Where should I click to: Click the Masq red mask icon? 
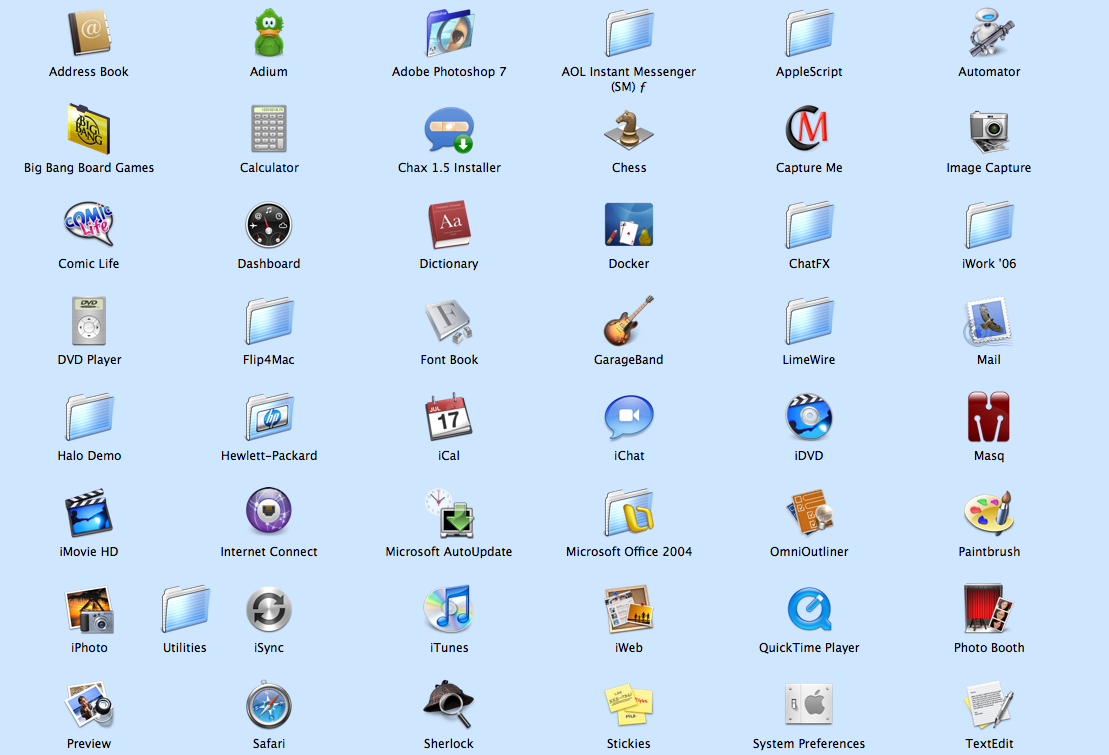coord(989,417)
